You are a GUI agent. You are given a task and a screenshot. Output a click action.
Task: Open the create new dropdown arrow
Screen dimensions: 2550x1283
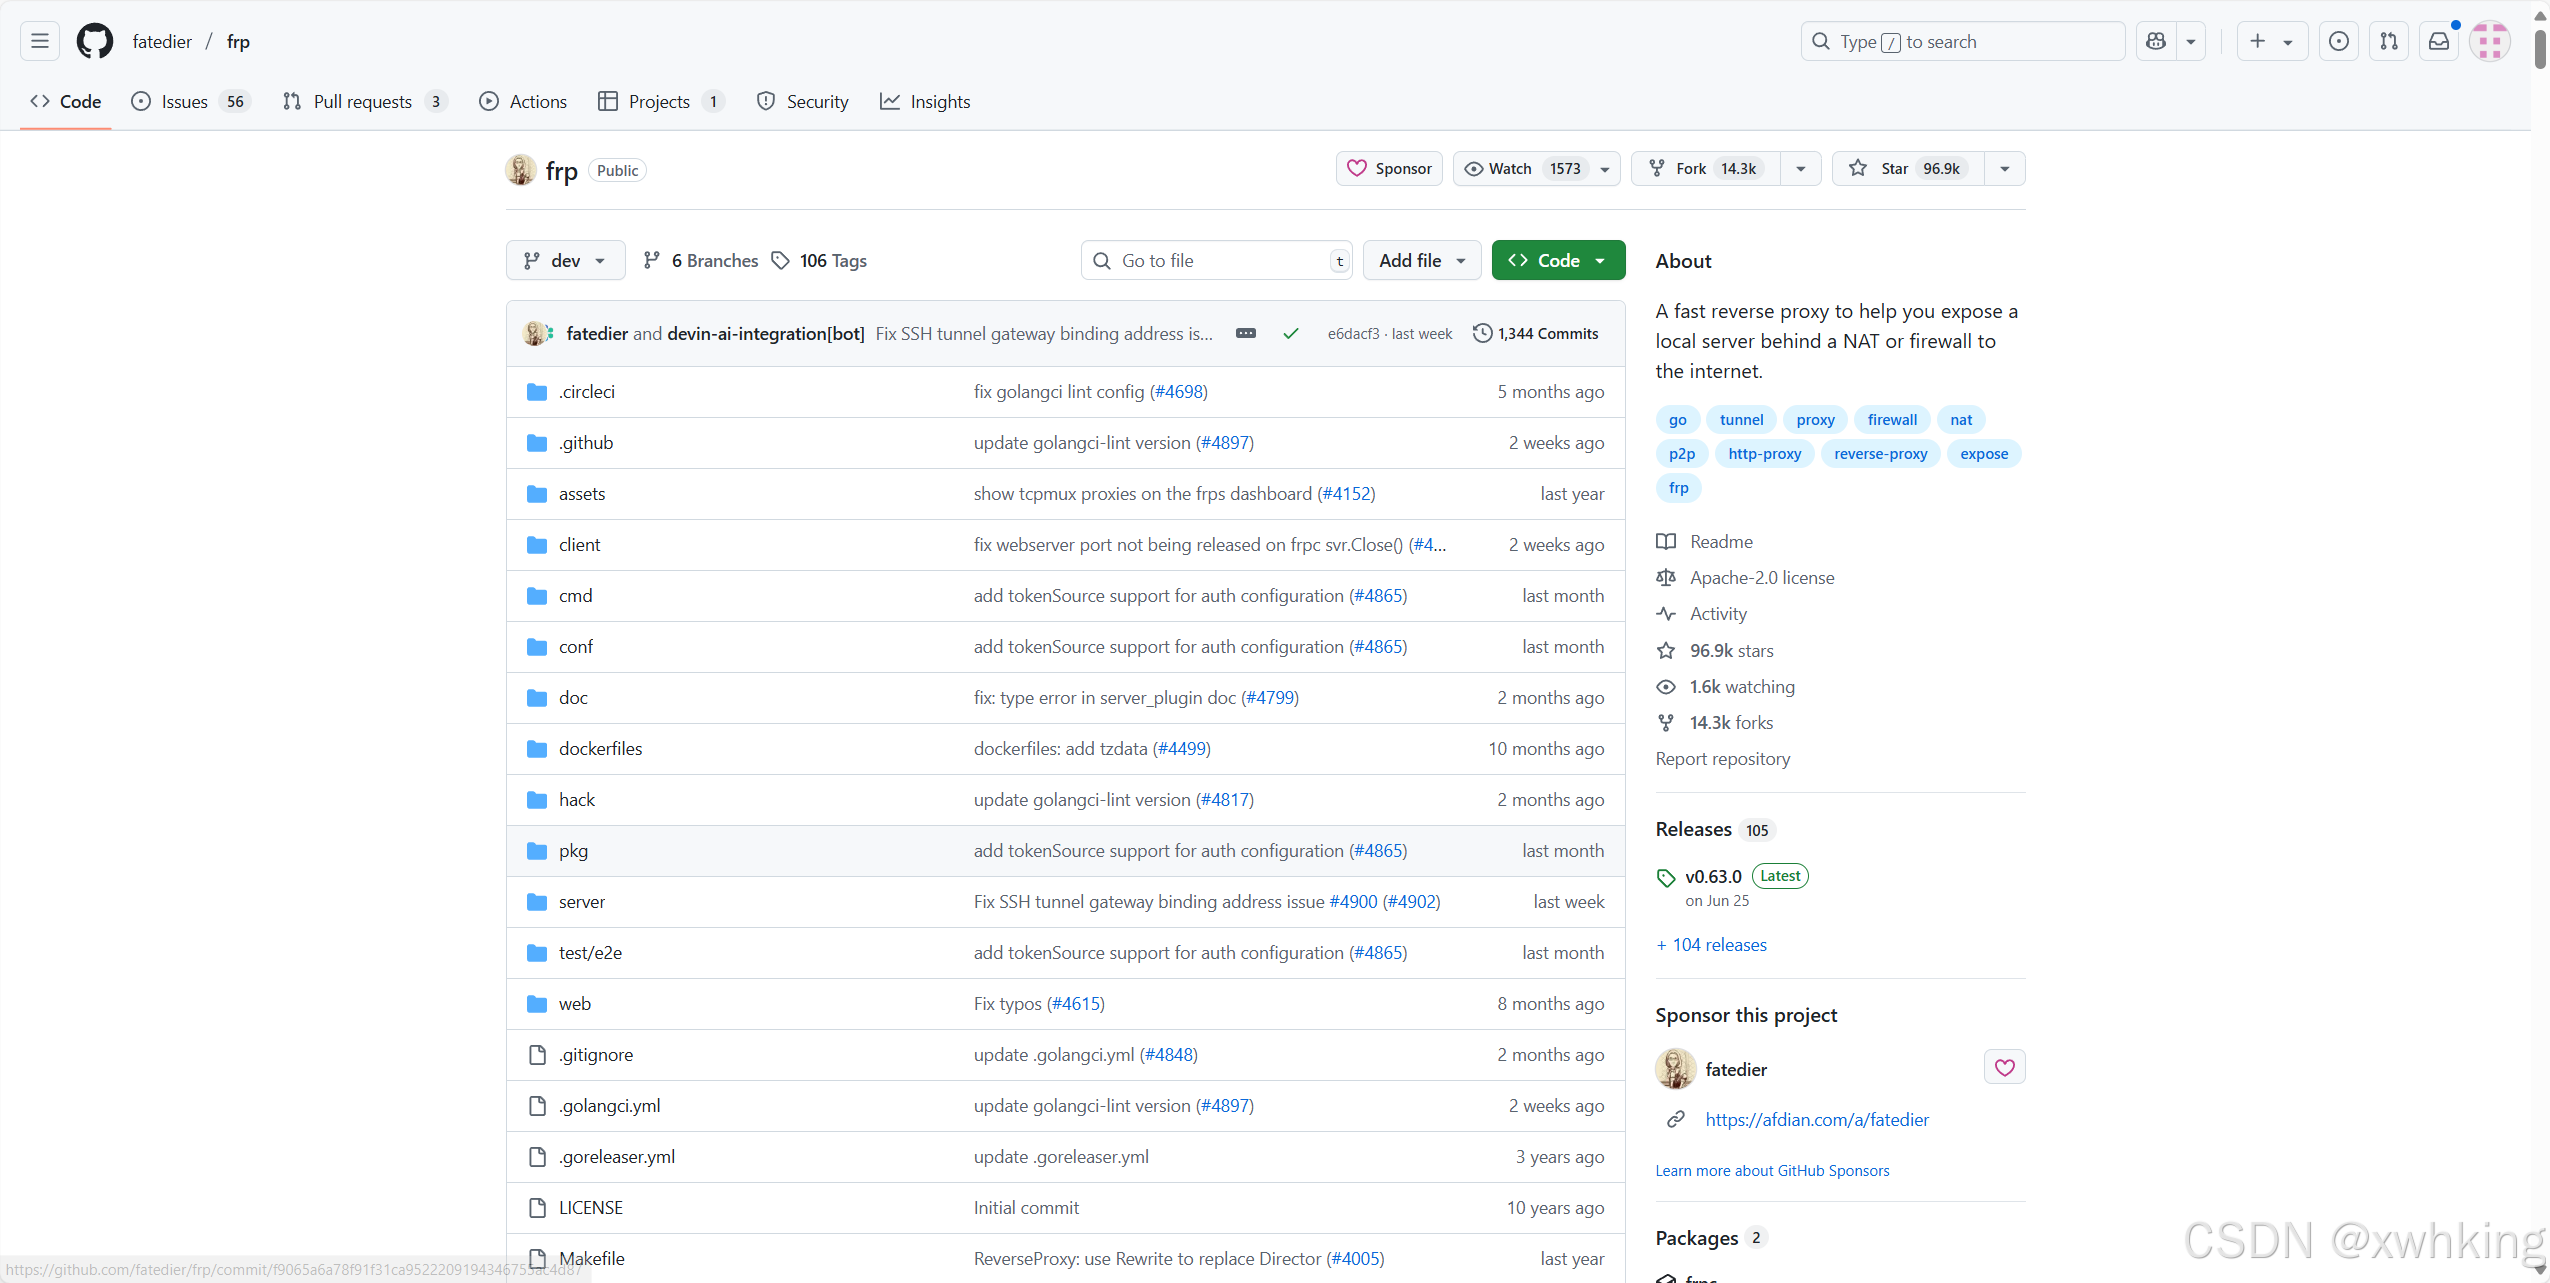click(x=2287, y=41)
